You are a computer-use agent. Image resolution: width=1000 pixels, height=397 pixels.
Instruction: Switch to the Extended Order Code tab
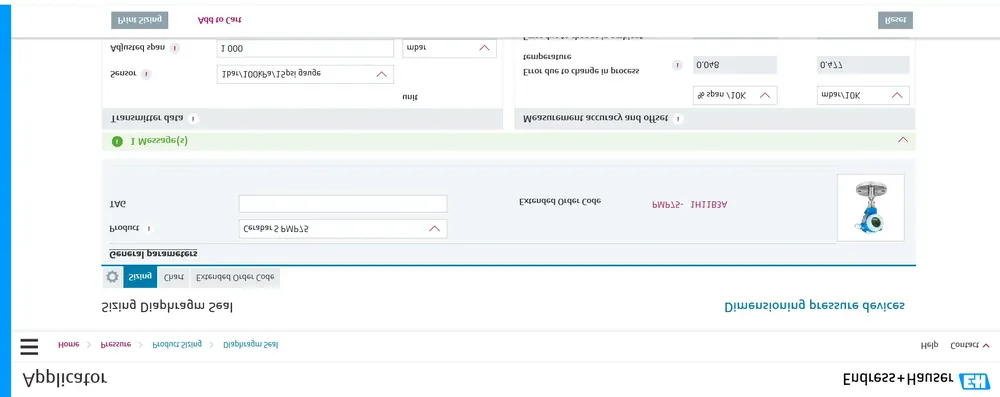point(235,277)
